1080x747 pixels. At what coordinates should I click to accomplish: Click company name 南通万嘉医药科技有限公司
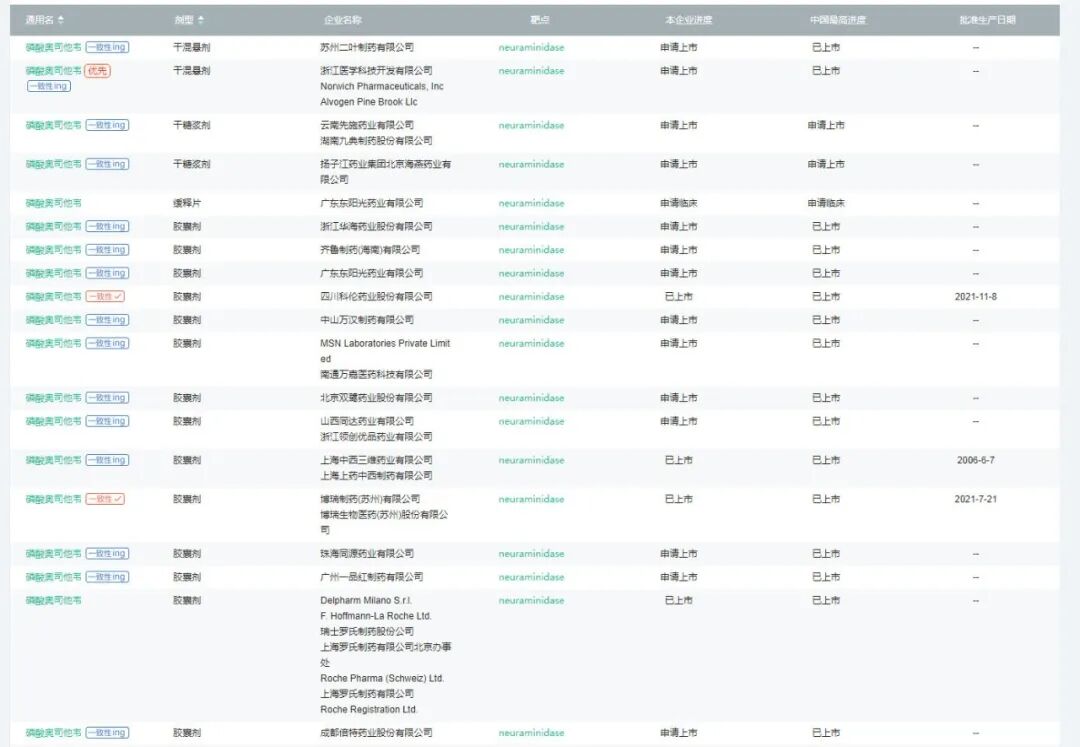click(x=376, y=375)
